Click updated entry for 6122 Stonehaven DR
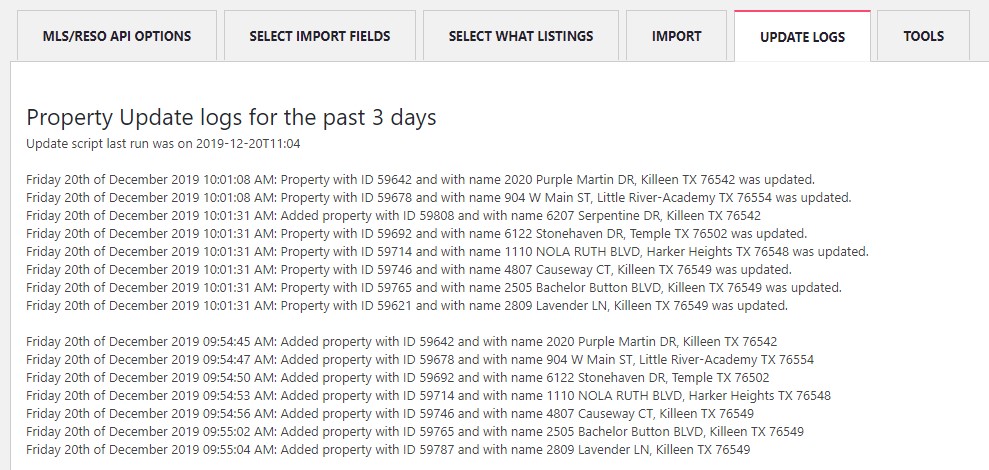989x470 pixels. click(416, 233)
